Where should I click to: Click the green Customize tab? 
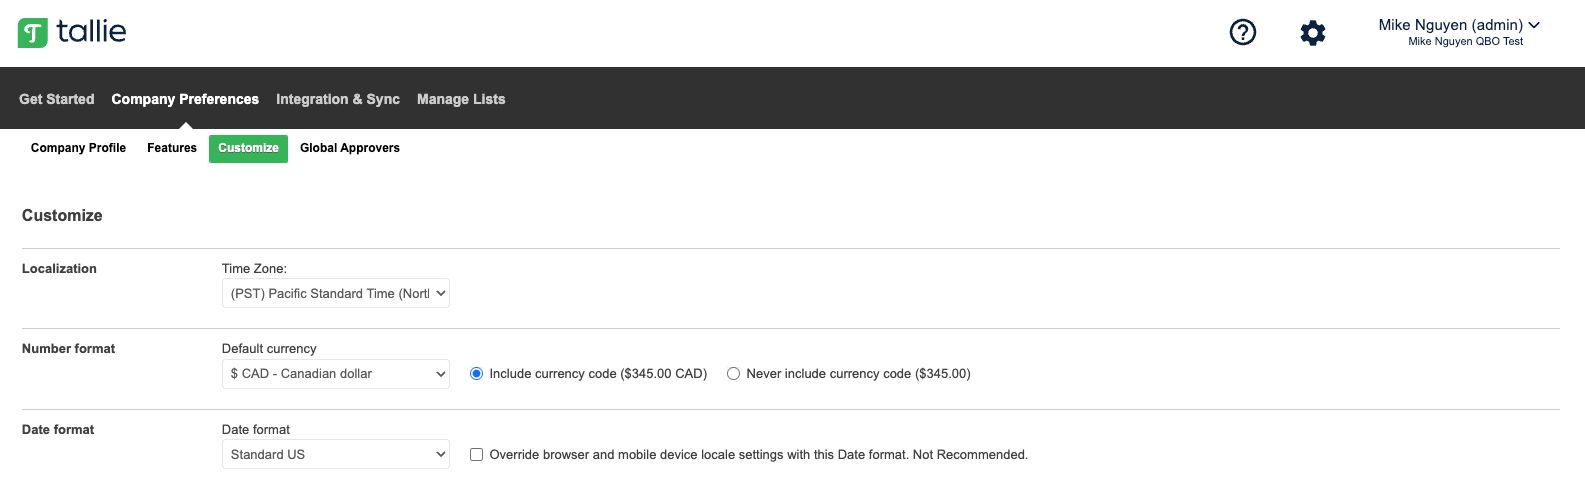tap(248, 148)
